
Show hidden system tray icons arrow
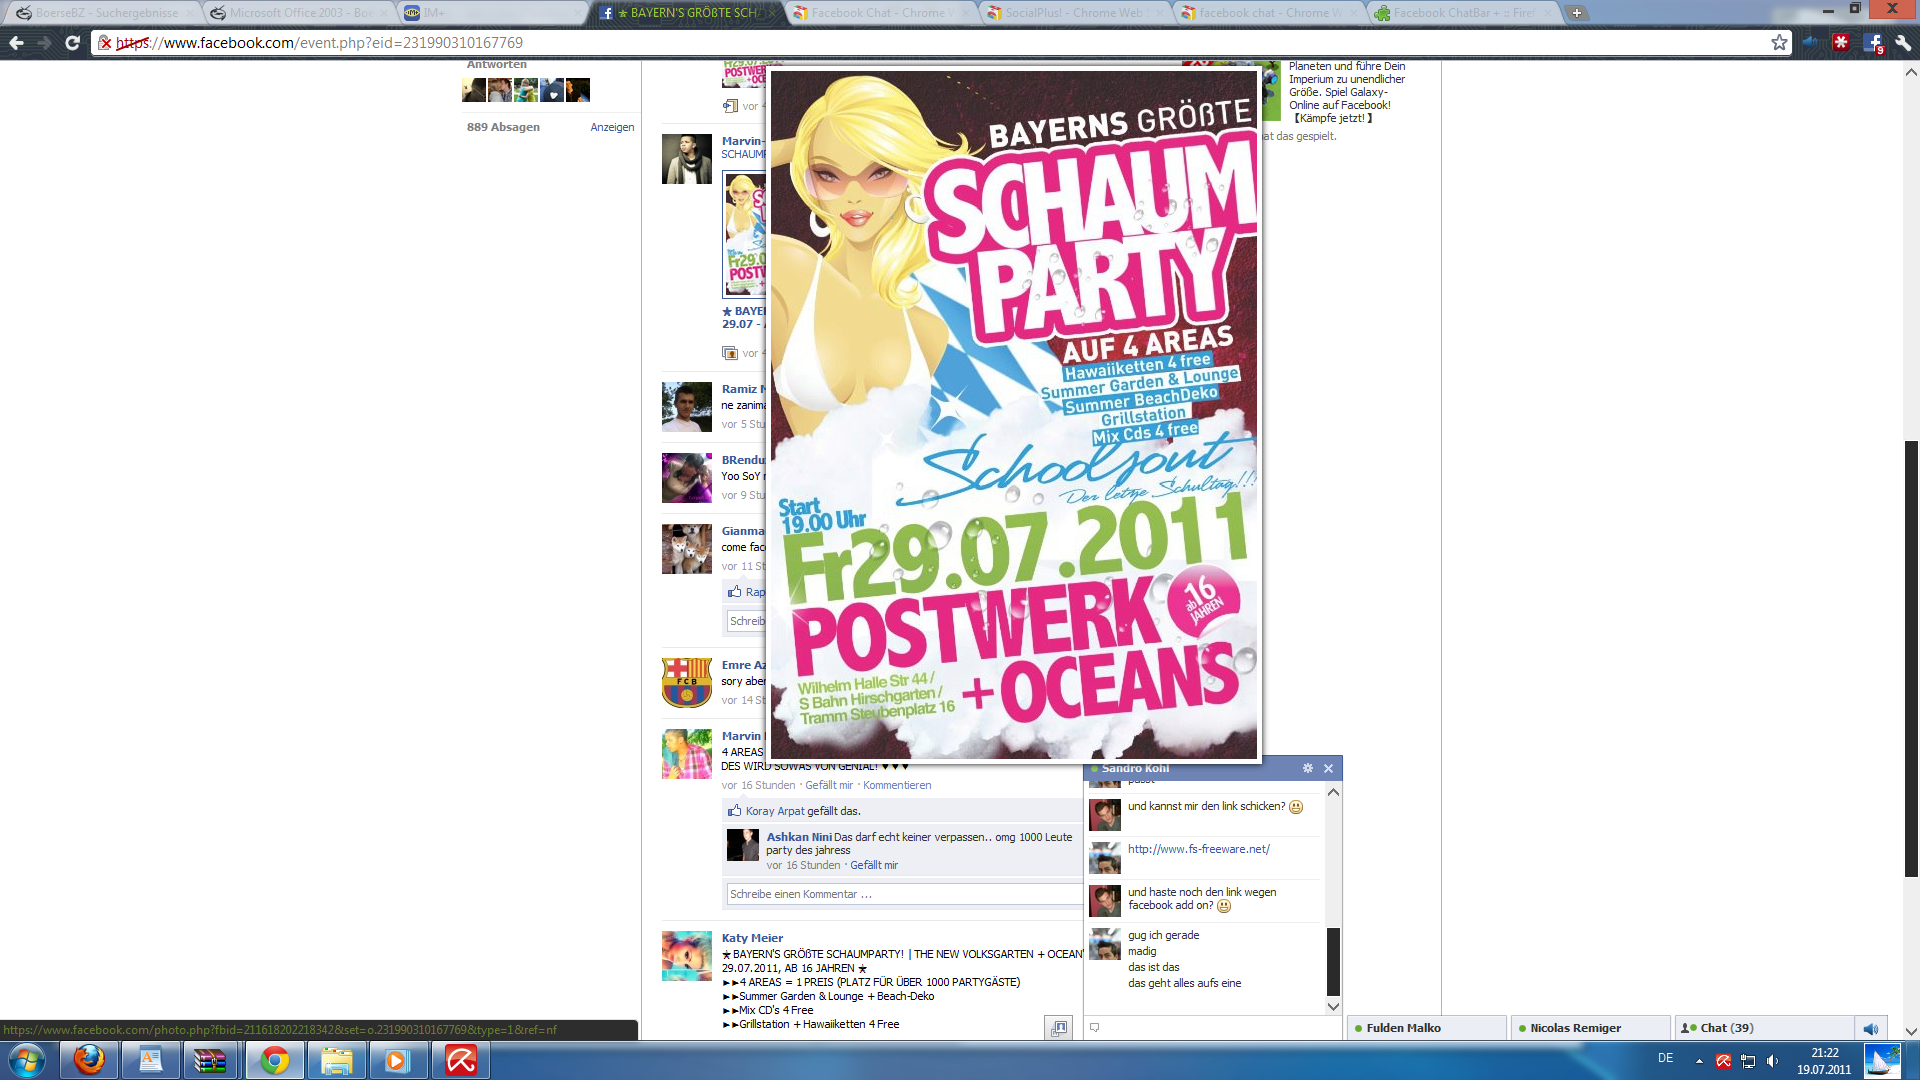coord(1699,1061)
